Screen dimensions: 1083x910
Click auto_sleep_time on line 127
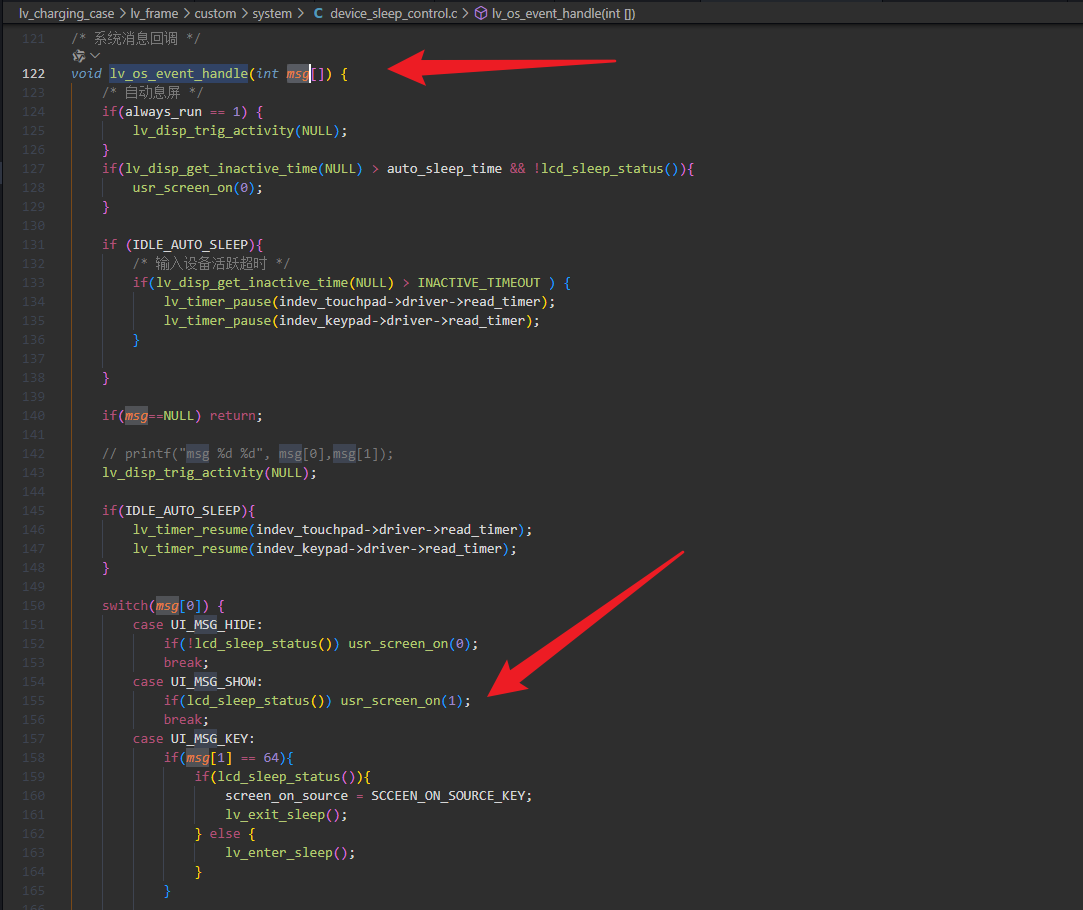(444, 168)
